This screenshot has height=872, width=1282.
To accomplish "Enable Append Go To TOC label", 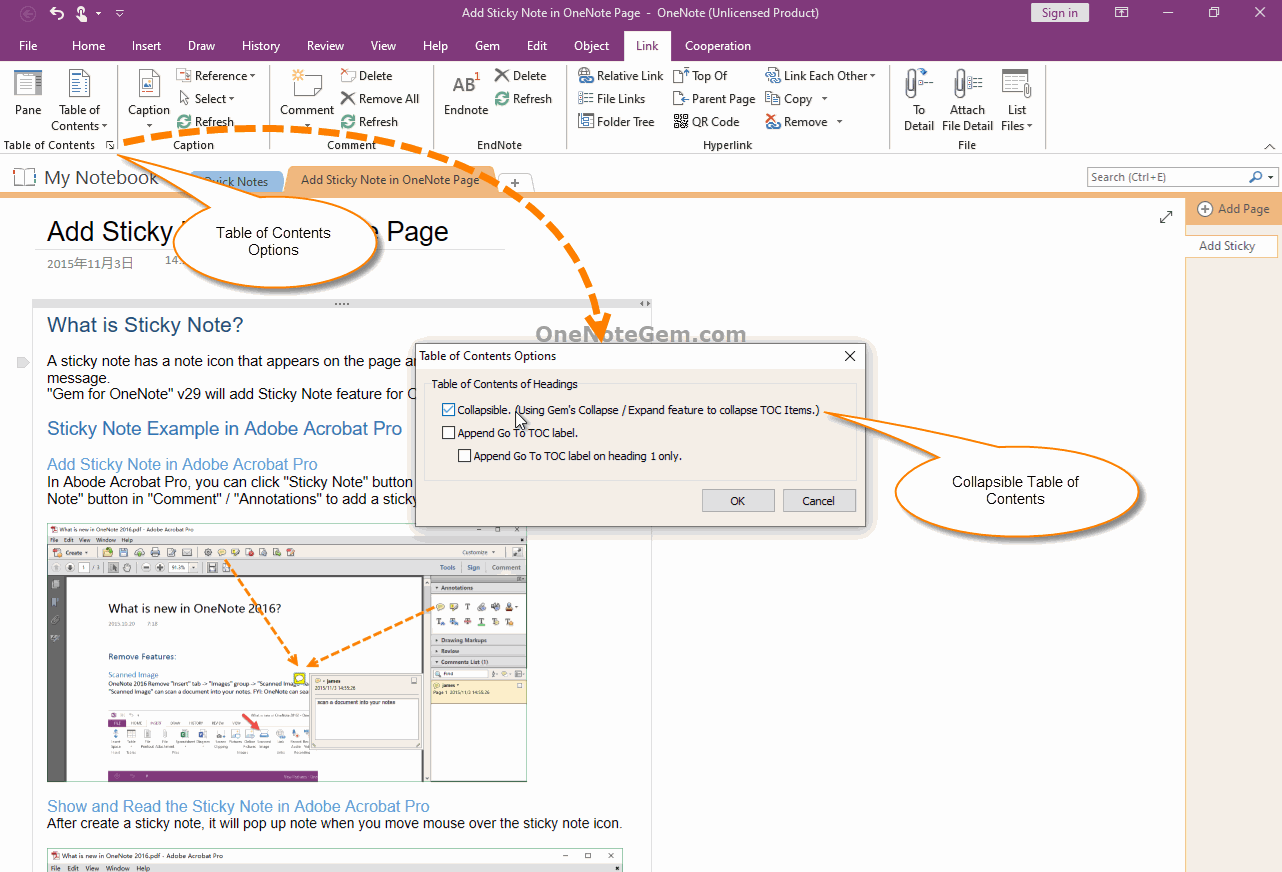I will (448, 432).
